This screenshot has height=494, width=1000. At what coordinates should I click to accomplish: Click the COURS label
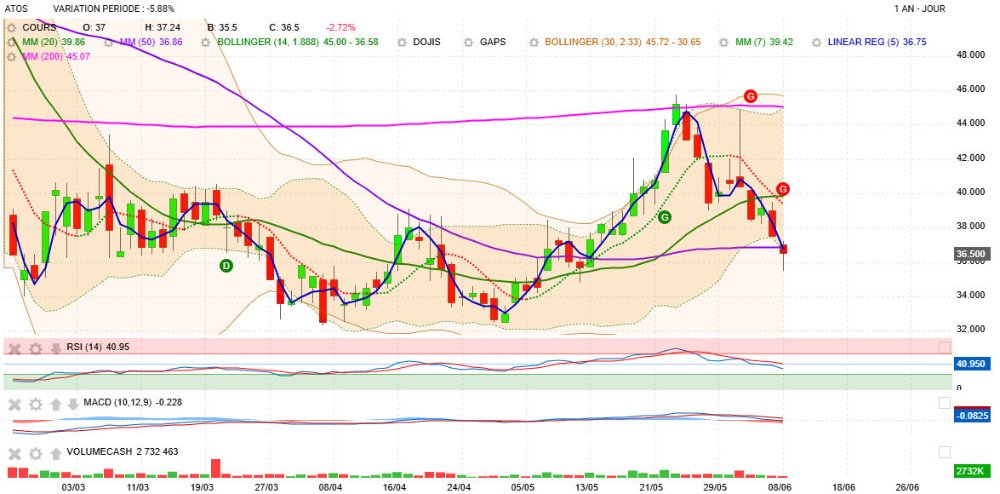click(x=39, y=28)
